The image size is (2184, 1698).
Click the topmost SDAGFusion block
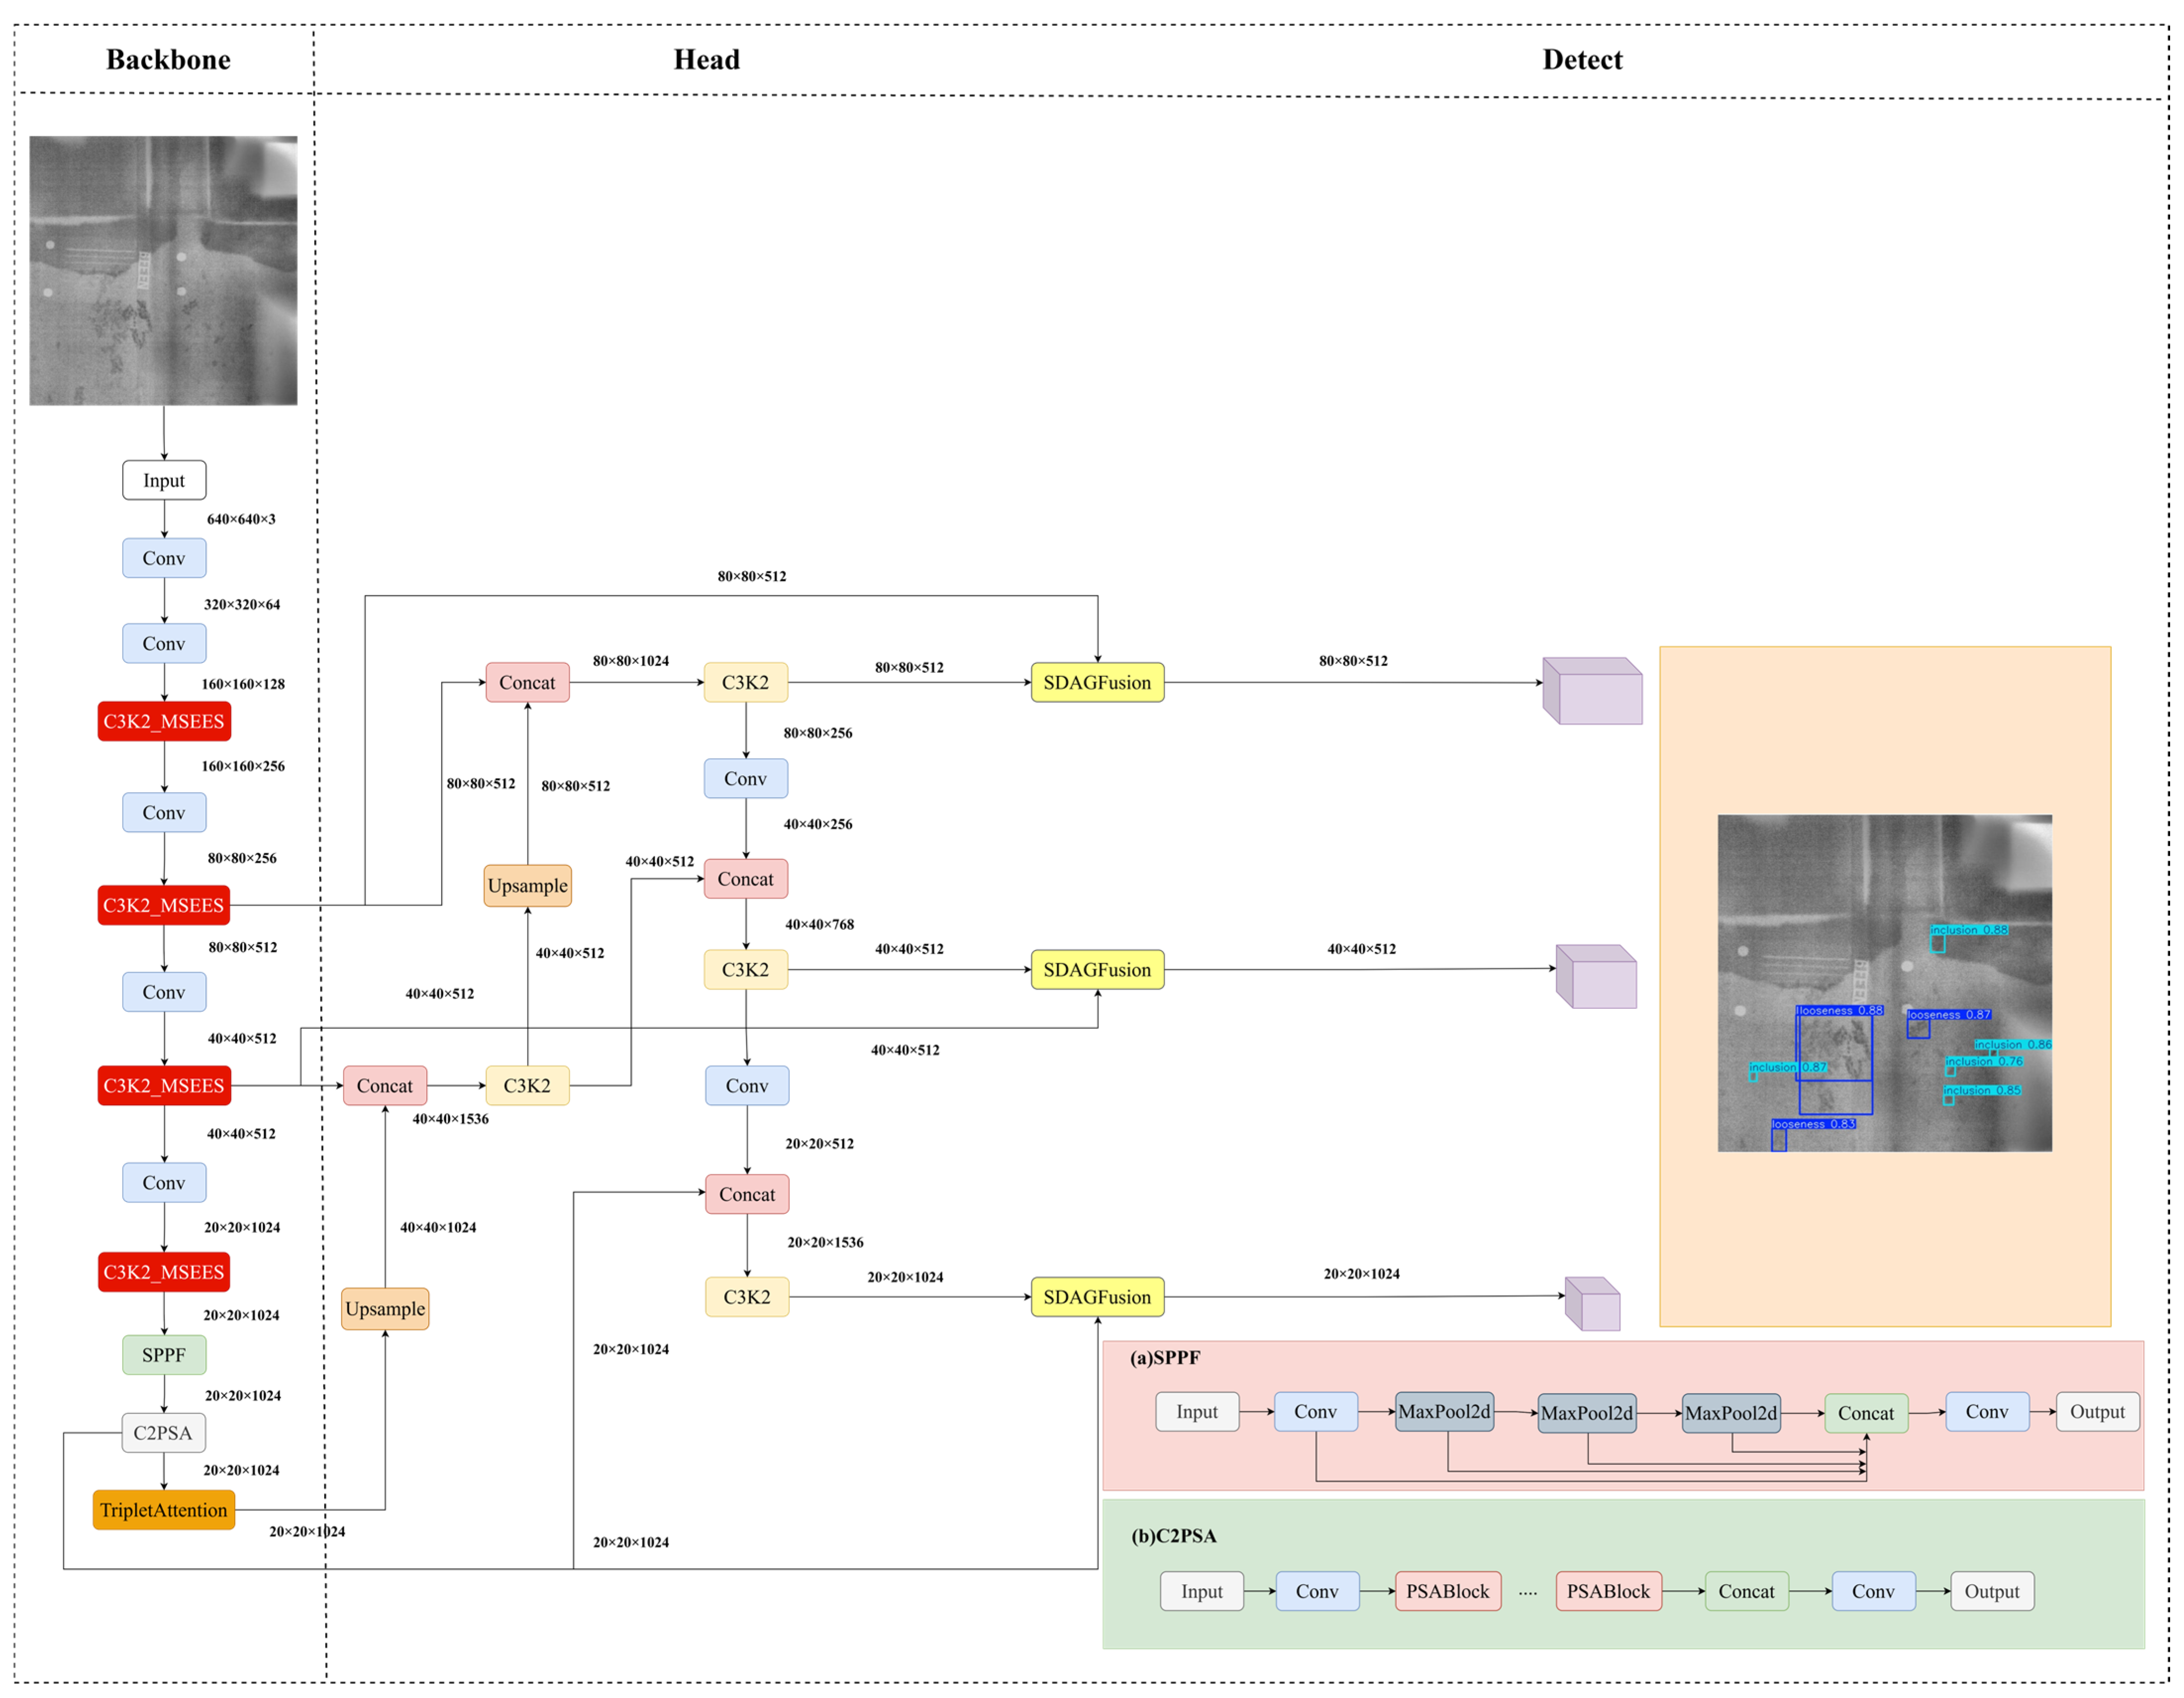(x=1097, y=683)
